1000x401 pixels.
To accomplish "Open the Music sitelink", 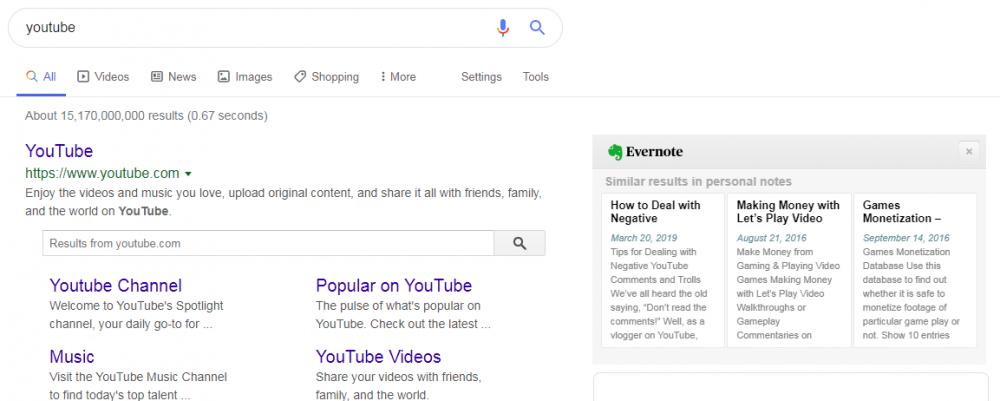I will [x=71, y=356].
